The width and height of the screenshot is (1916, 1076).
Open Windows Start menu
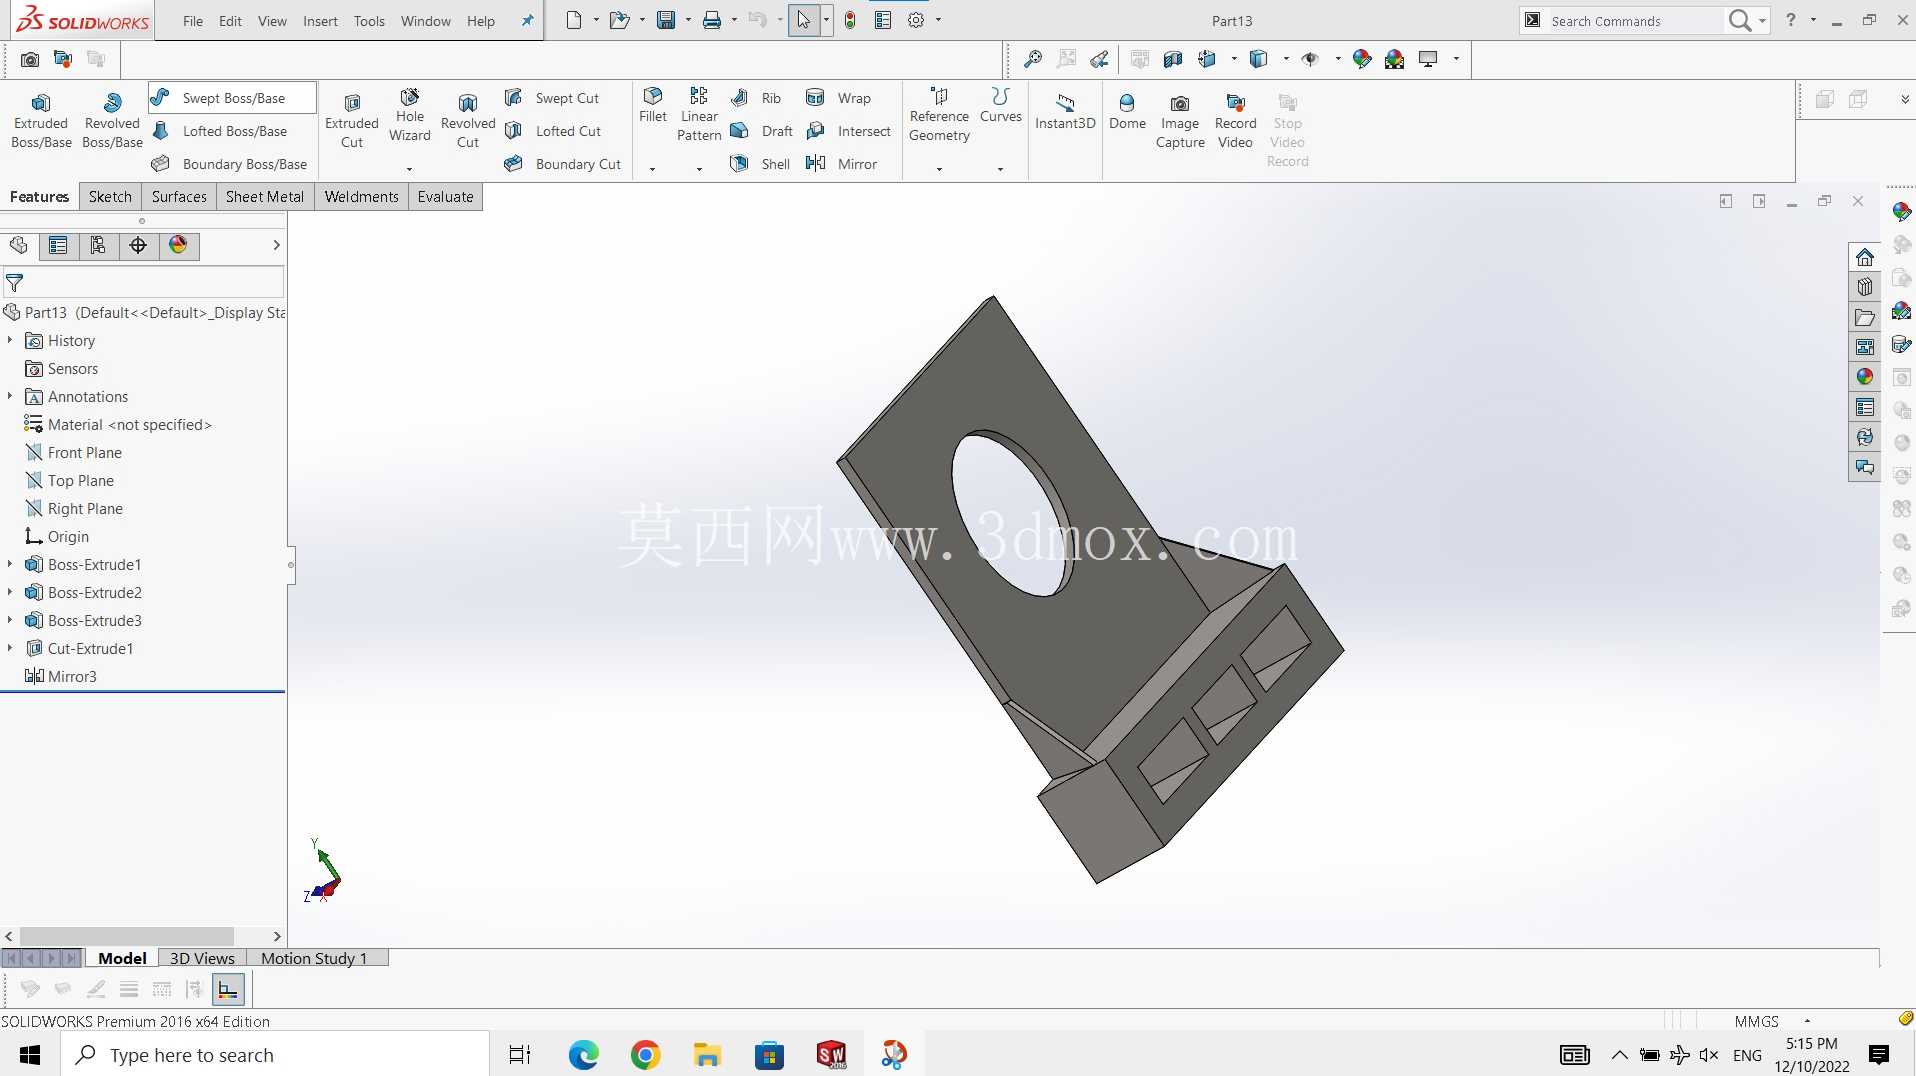pyautogui.click(x=30, y=1055)
